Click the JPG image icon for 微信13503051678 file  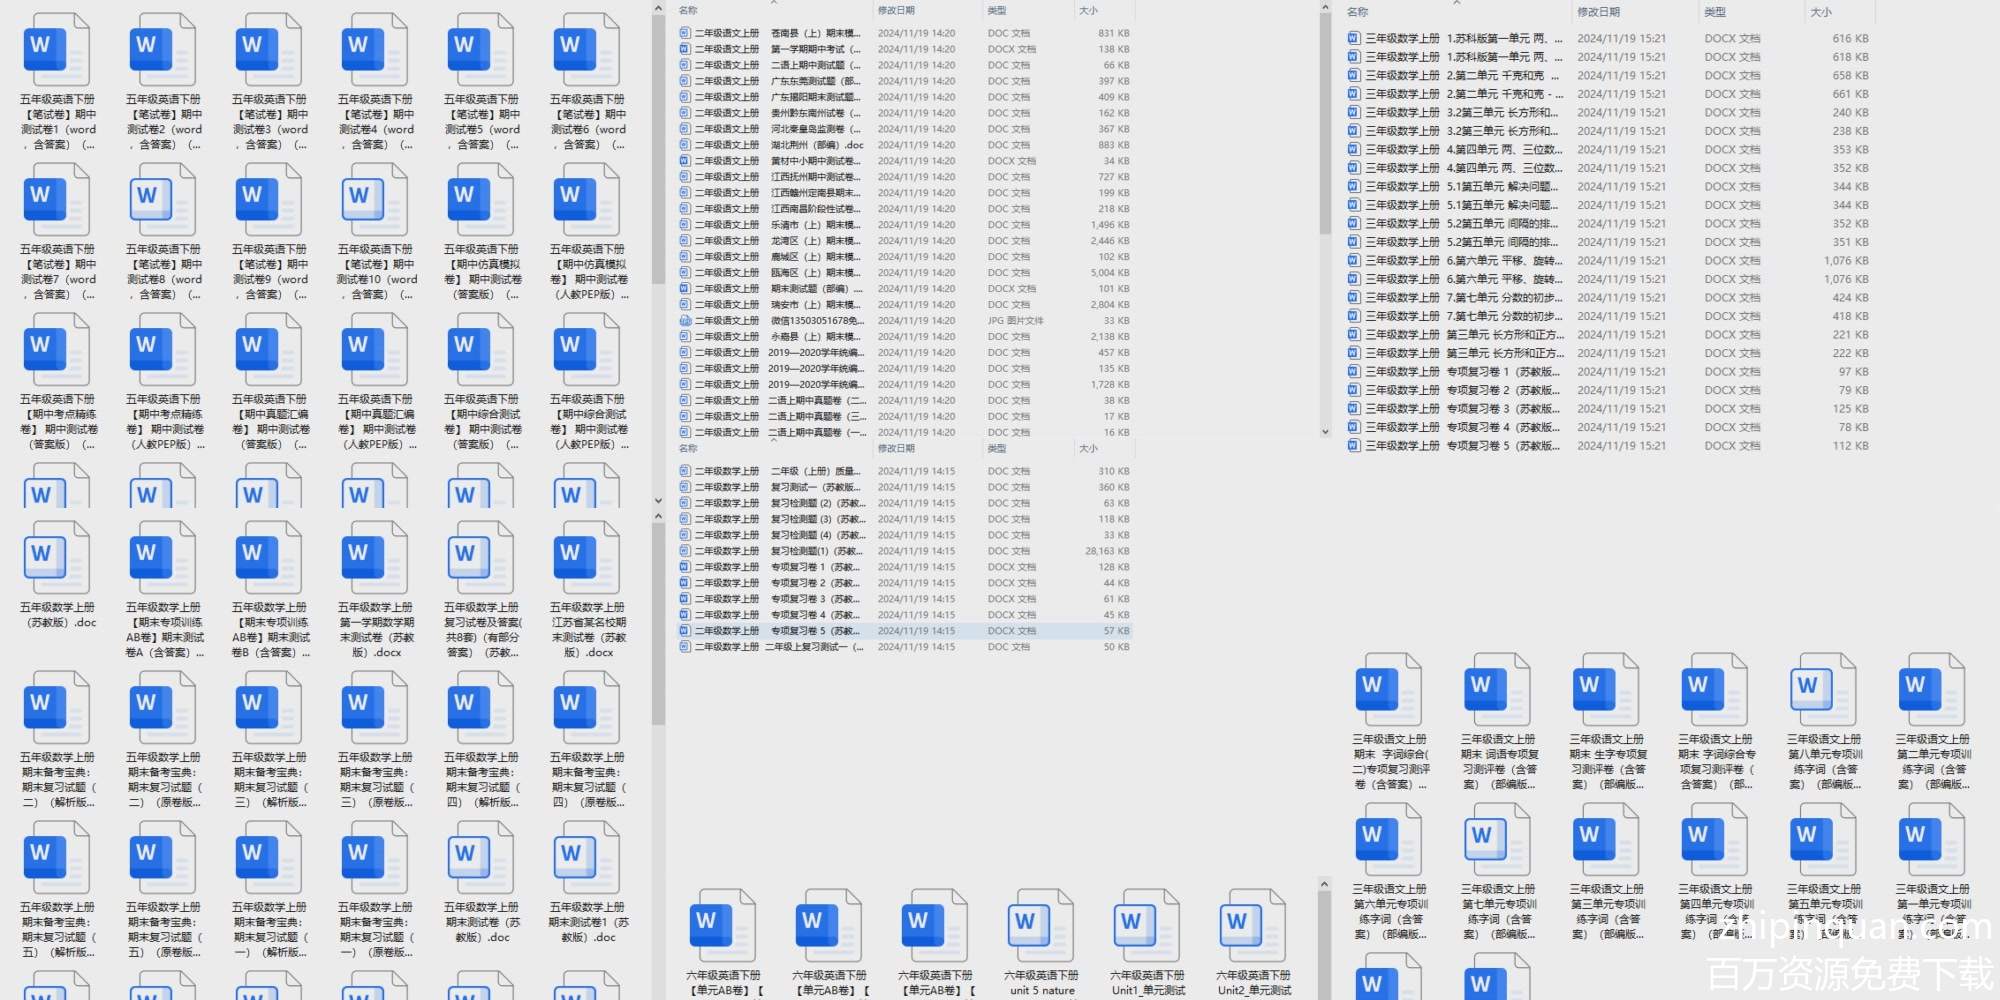pyautogui.click(x=685, y=321)
